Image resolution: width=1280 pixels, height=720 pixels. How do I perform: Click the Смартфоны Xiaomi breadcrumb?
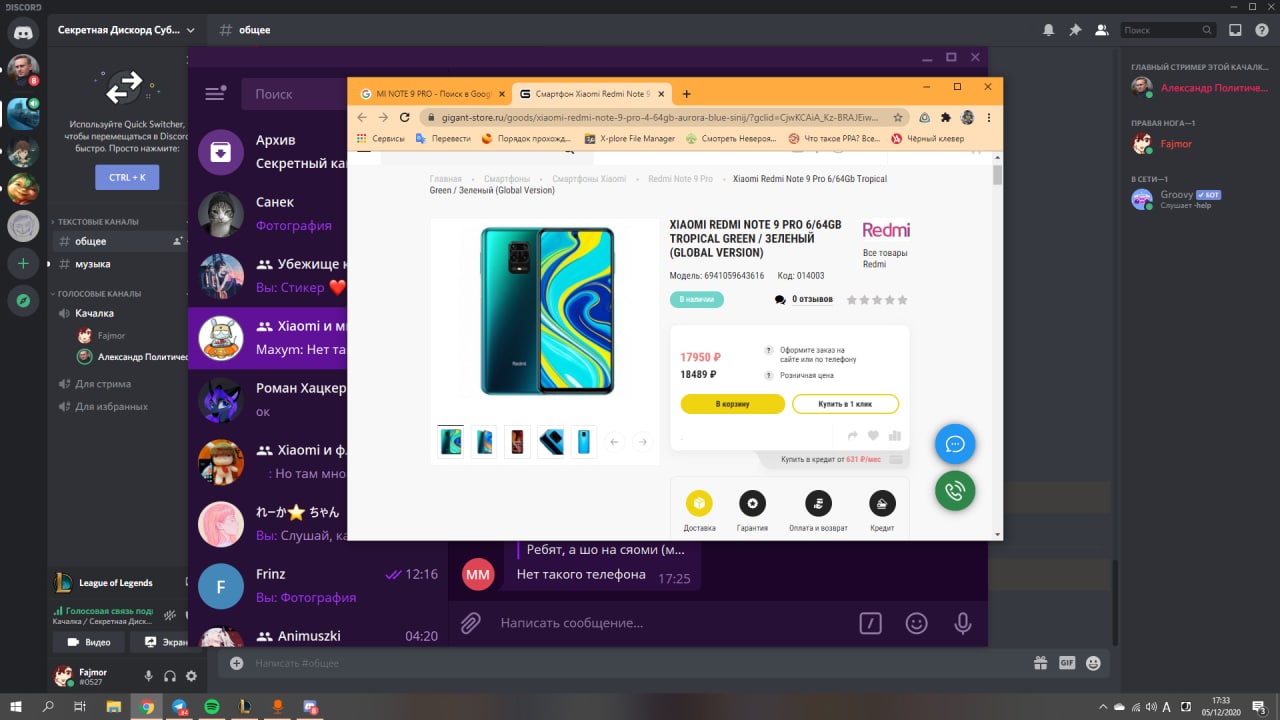click(589, 179)
